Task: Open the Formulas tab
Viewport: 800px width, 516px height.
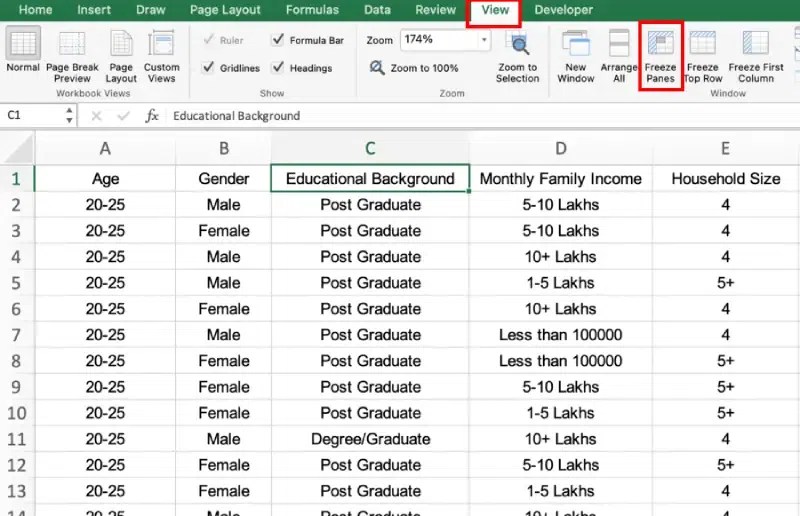Action: coord(312,10)
